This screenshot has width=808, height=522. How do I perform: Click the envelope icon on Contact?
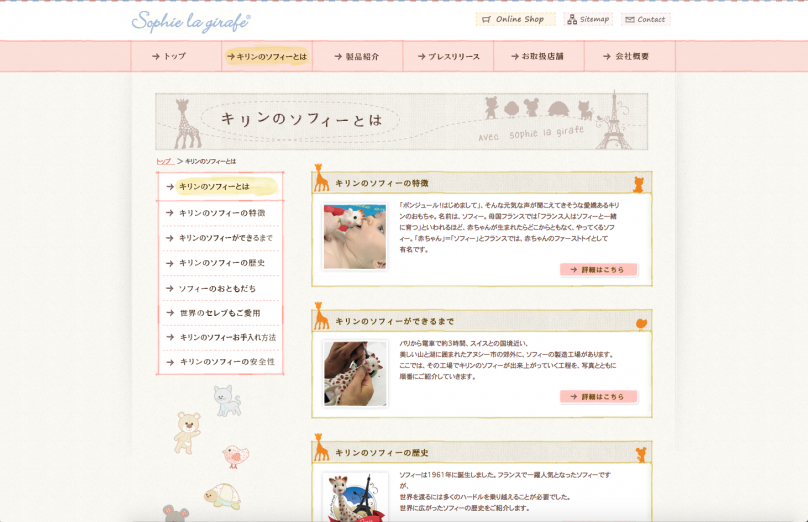(630, 20)
